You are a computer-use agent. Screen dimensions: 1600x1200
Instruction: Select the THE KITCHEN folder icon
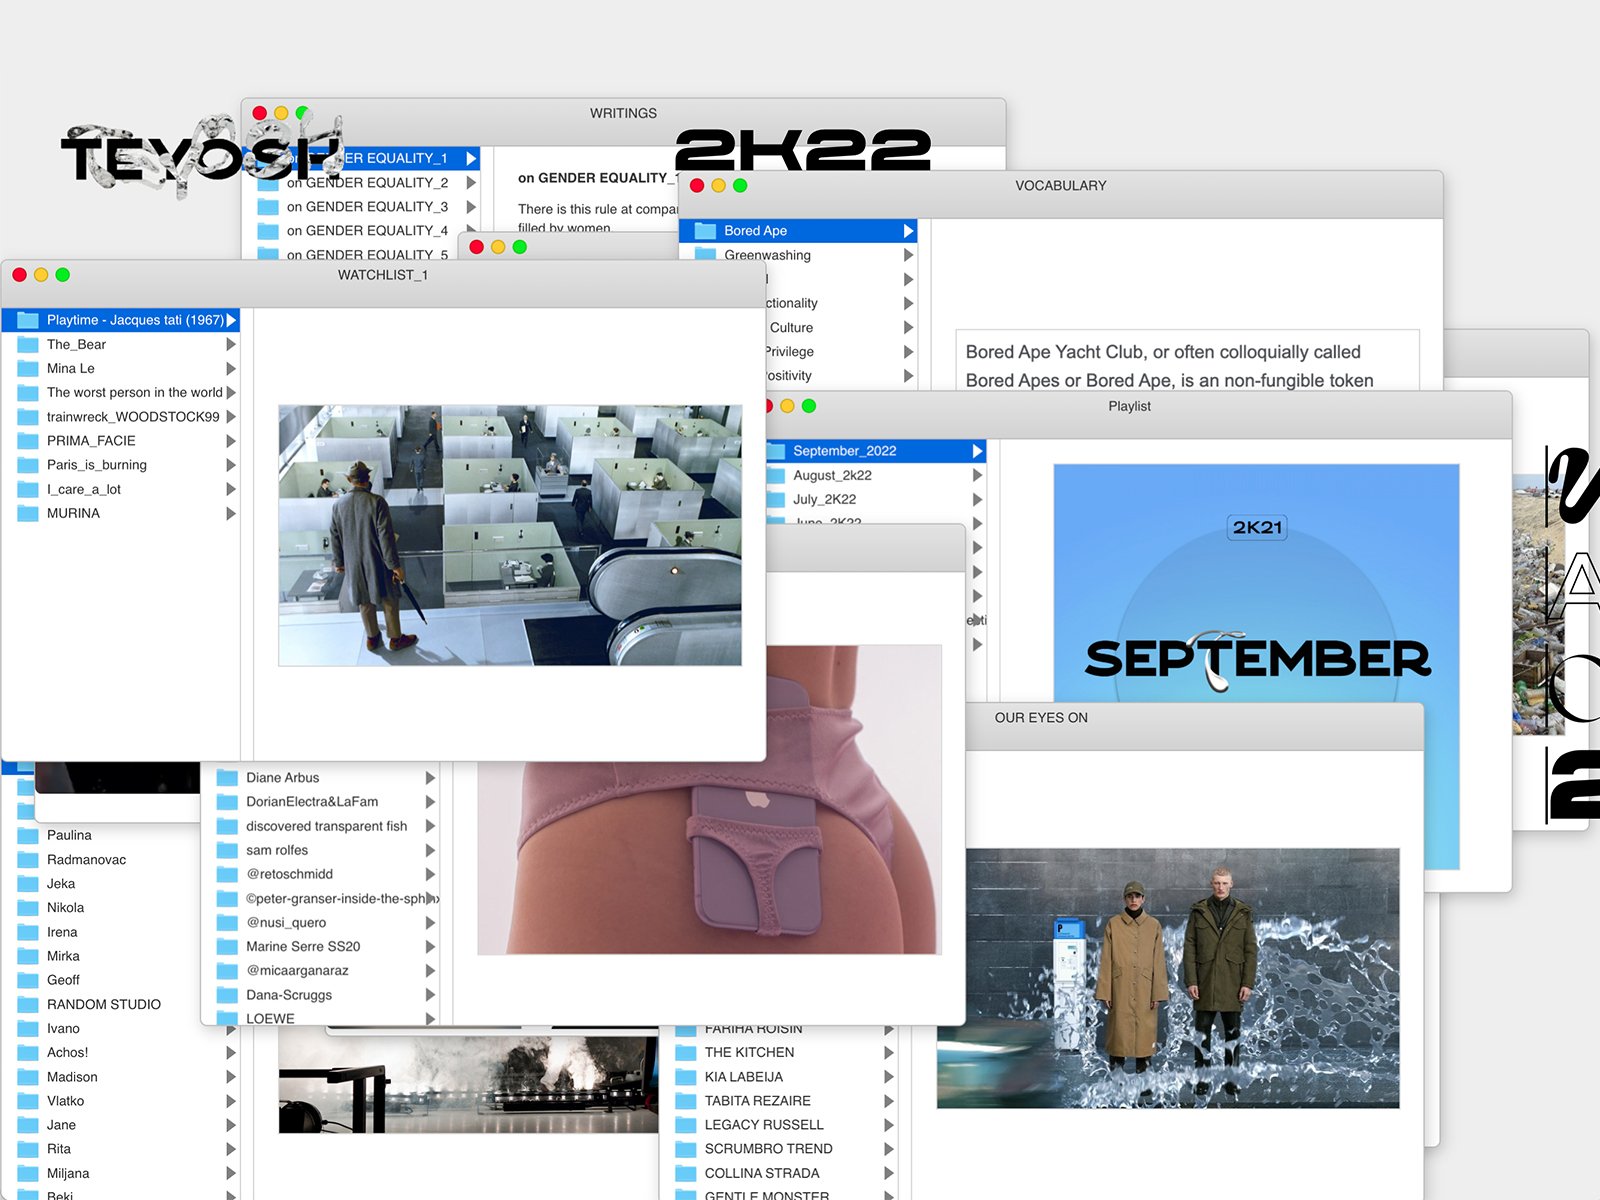[686, 1053]
